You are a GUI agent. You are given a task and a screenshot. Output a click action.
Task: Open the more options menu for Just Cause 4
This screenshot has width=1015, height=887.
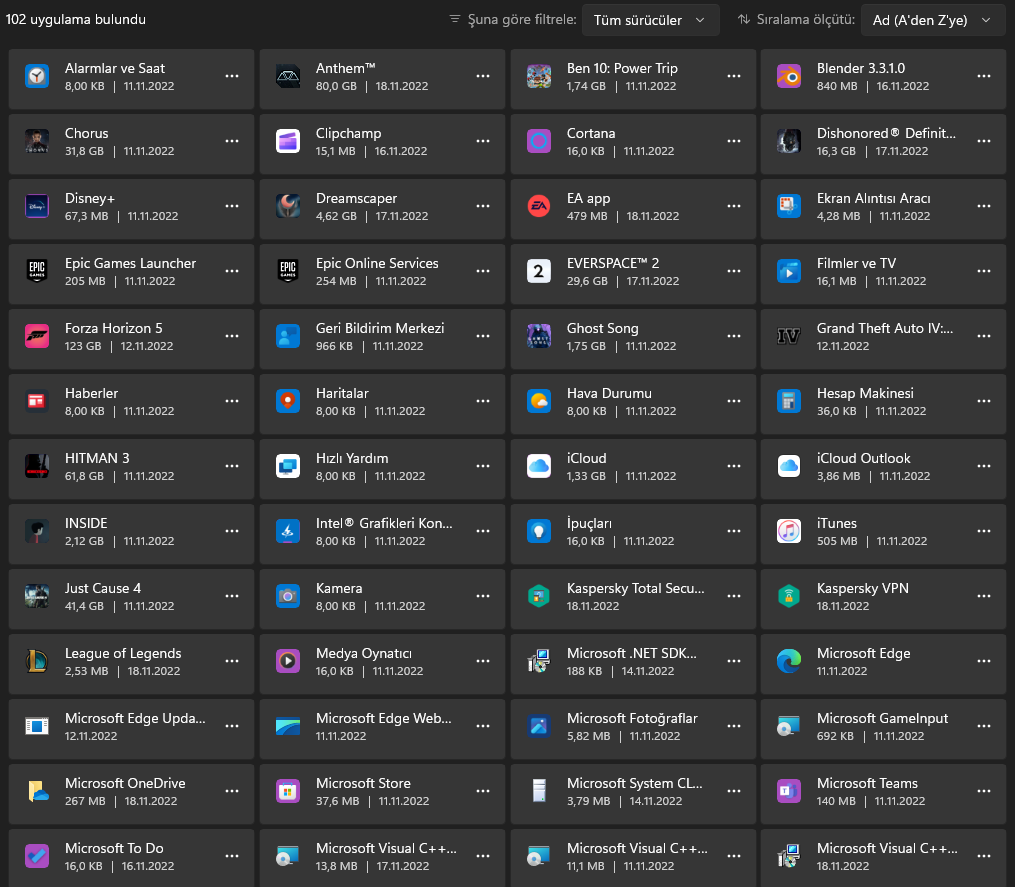click(232, 596)
